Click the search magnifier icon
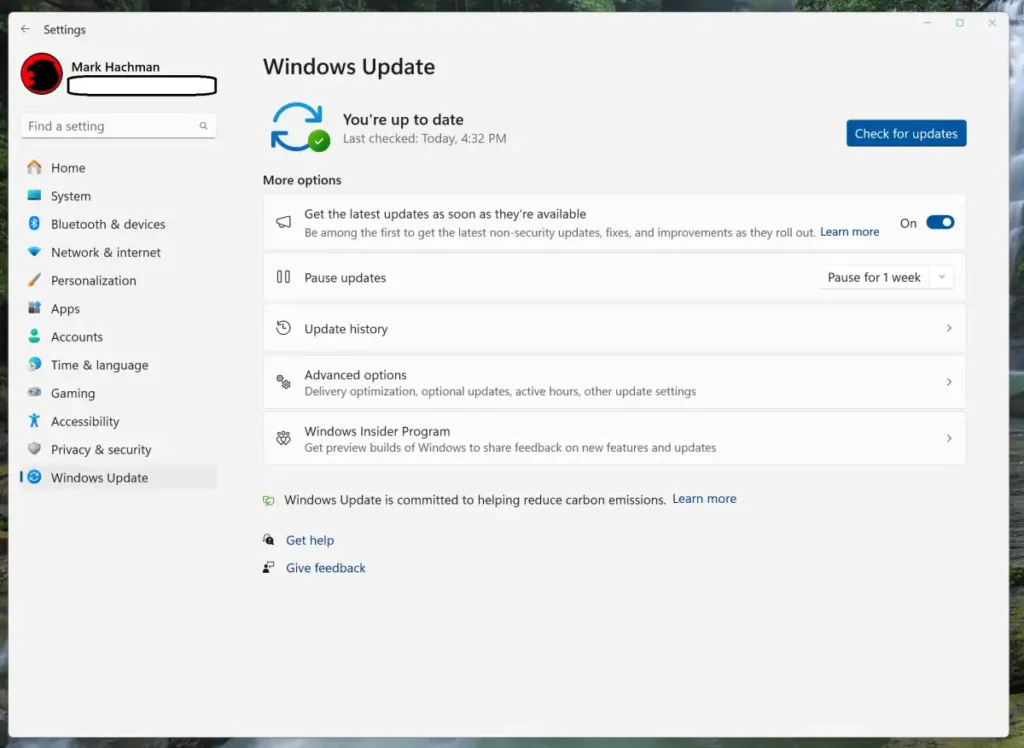This screenshot has height=748, width=1024. click(203, 126)
